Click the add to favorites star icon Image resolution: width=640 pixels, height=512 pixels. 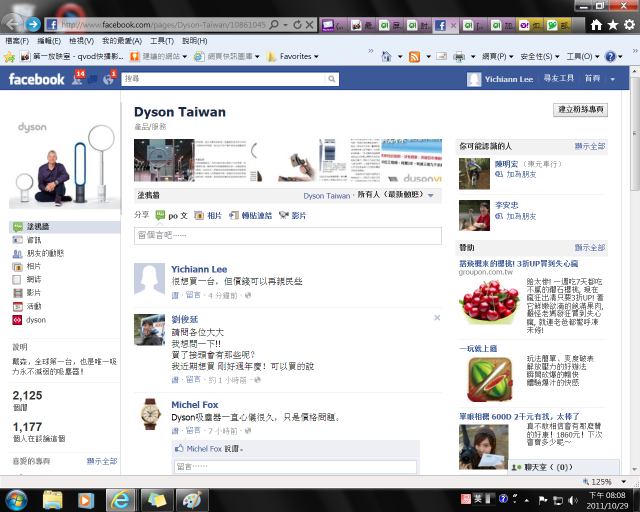(x=9, y=57)
